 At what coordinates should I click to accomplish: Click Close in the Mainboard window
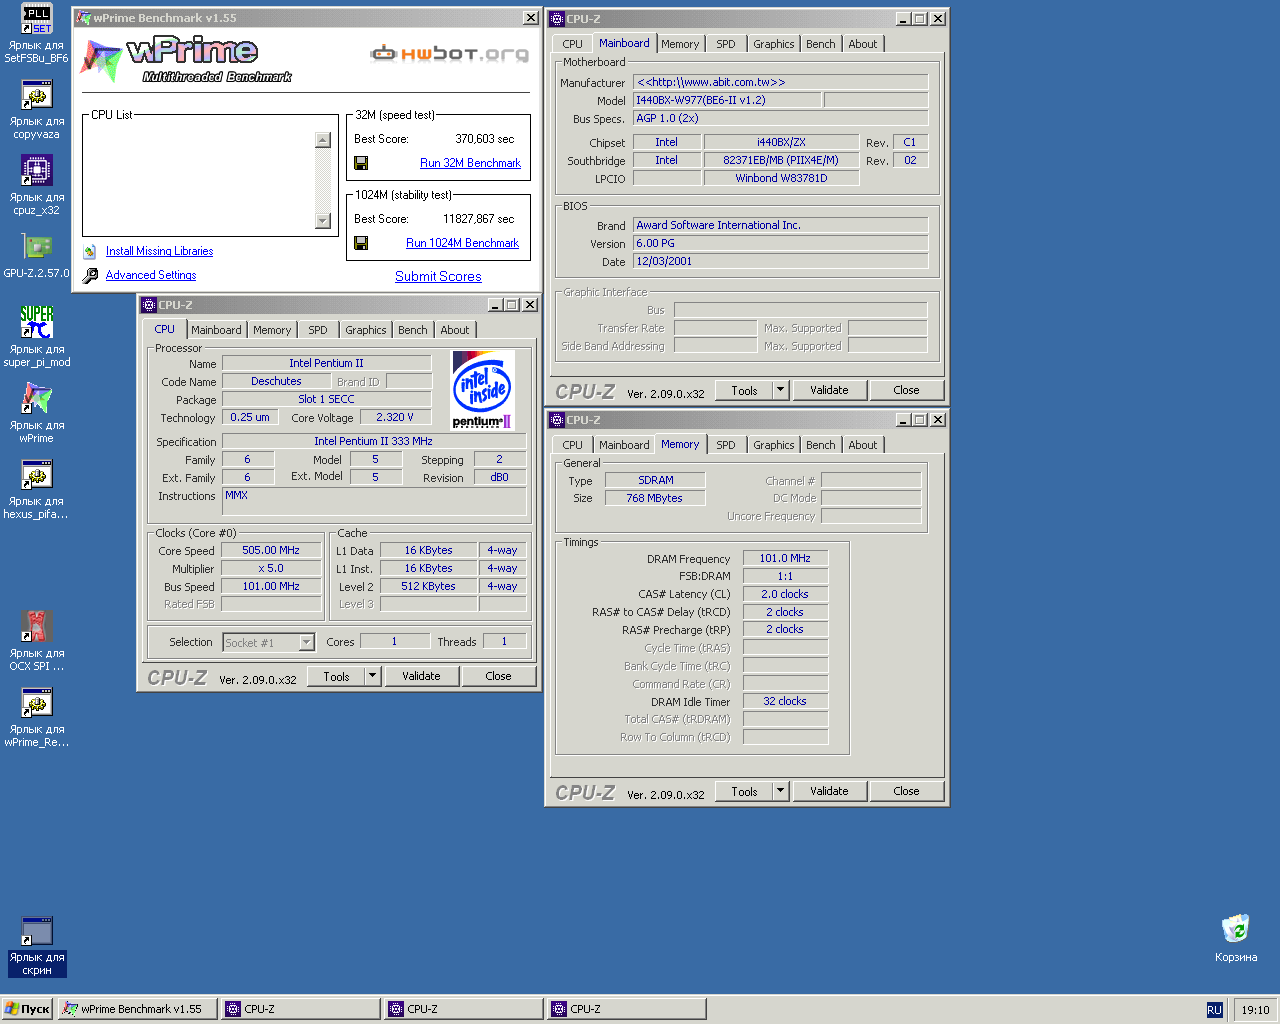tap(906, 390)
